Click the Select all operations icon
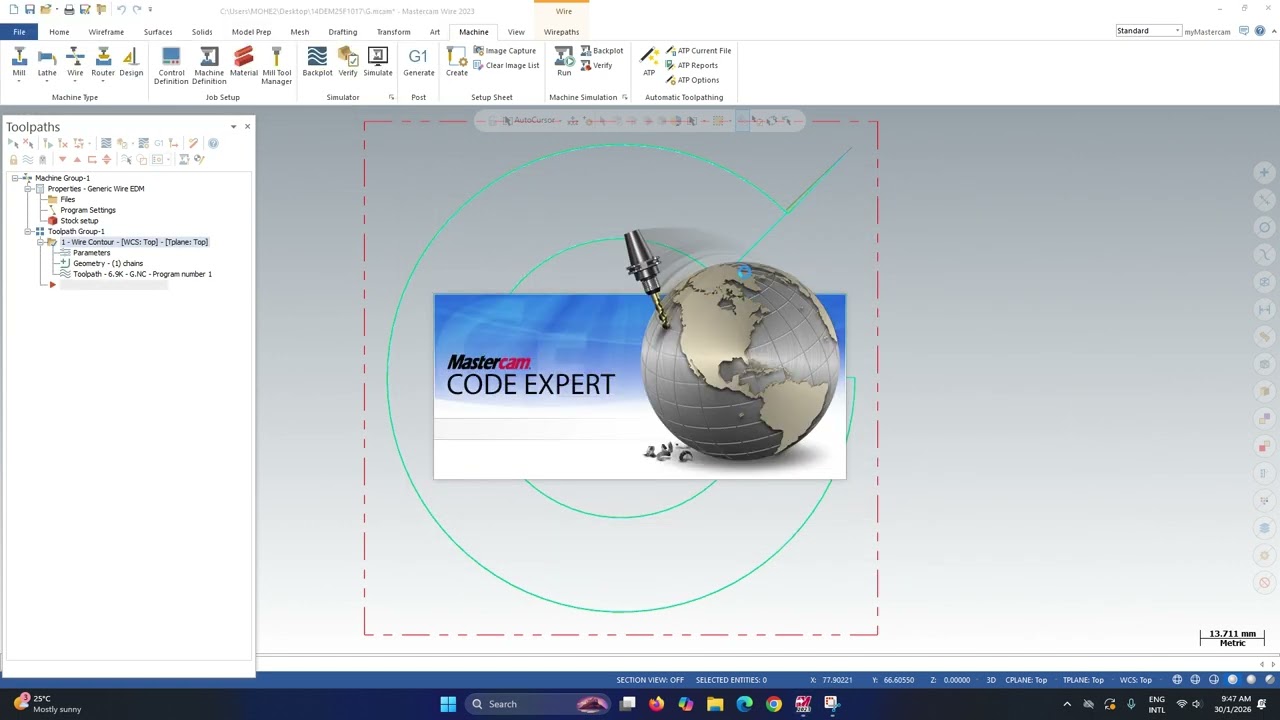This screenshot has height=720, width=1280. click(13, 144)
